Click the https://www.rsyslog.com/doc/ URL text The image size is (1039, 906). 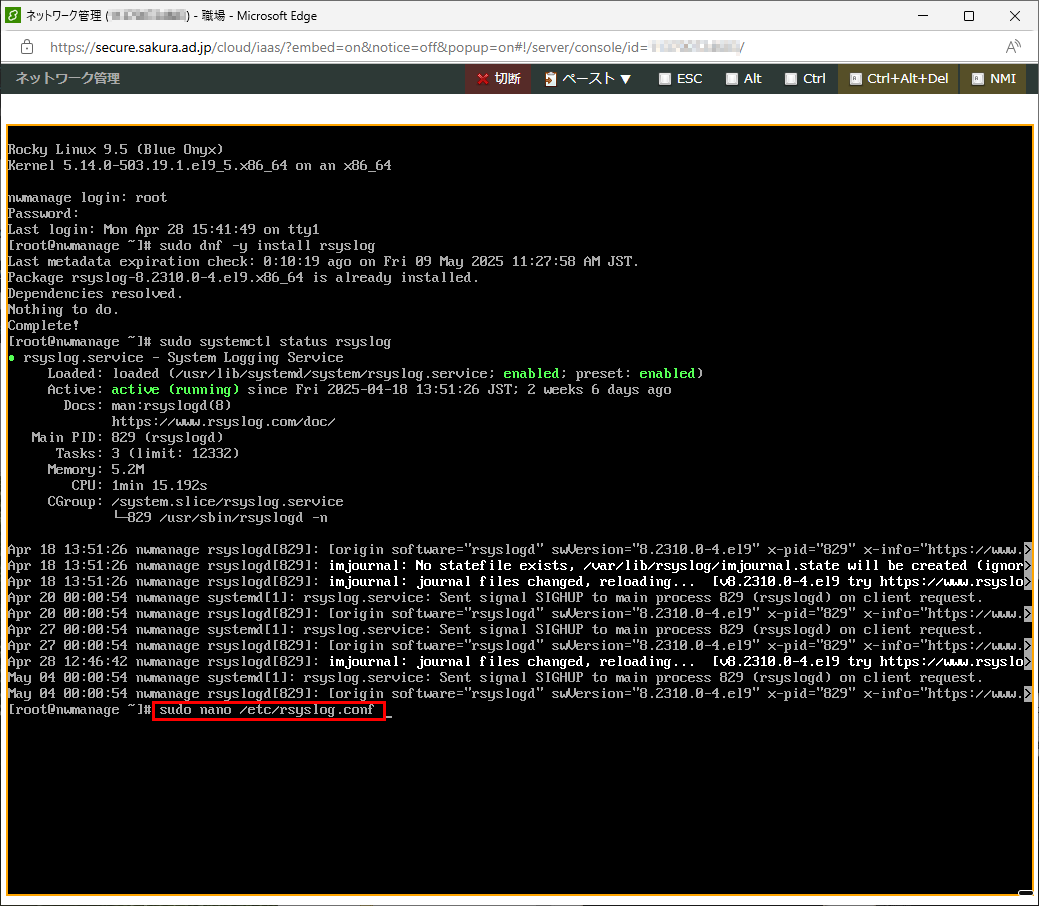point(223,422)
